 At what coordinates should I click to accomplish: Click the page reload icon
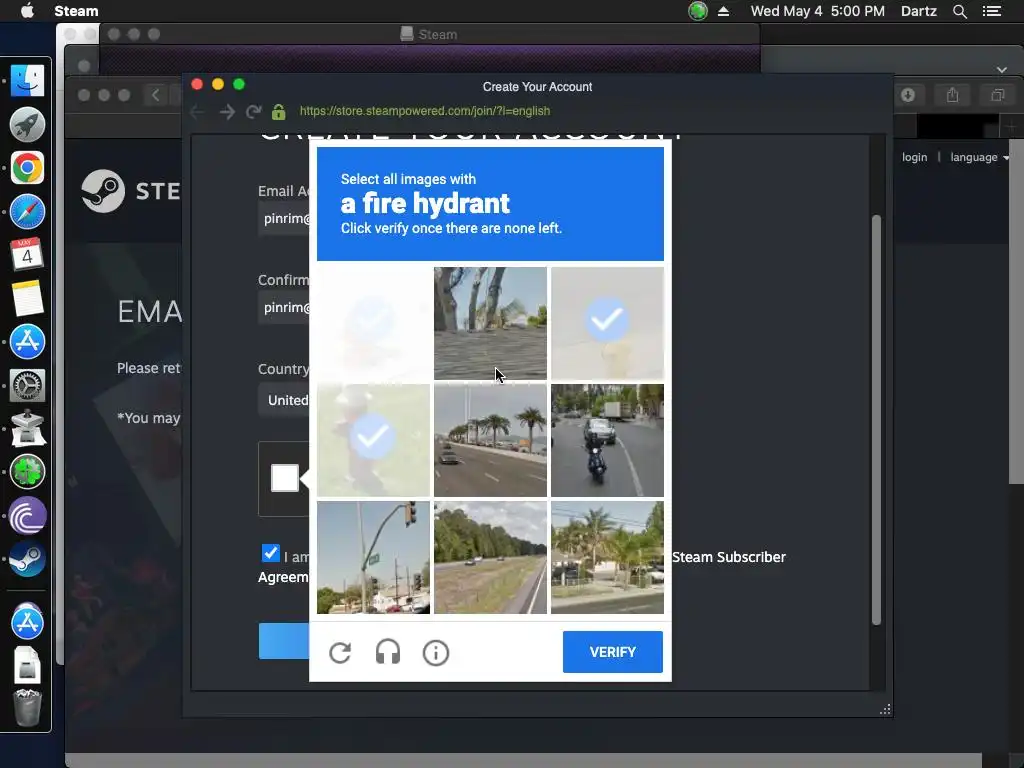point(253,112)
